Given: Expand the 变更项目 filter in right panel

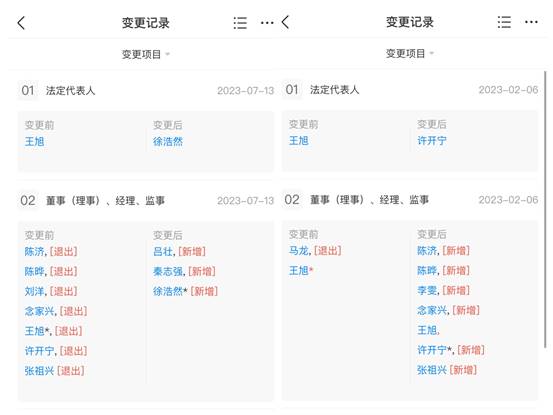Looking at the screenshot, I should 409,54.
